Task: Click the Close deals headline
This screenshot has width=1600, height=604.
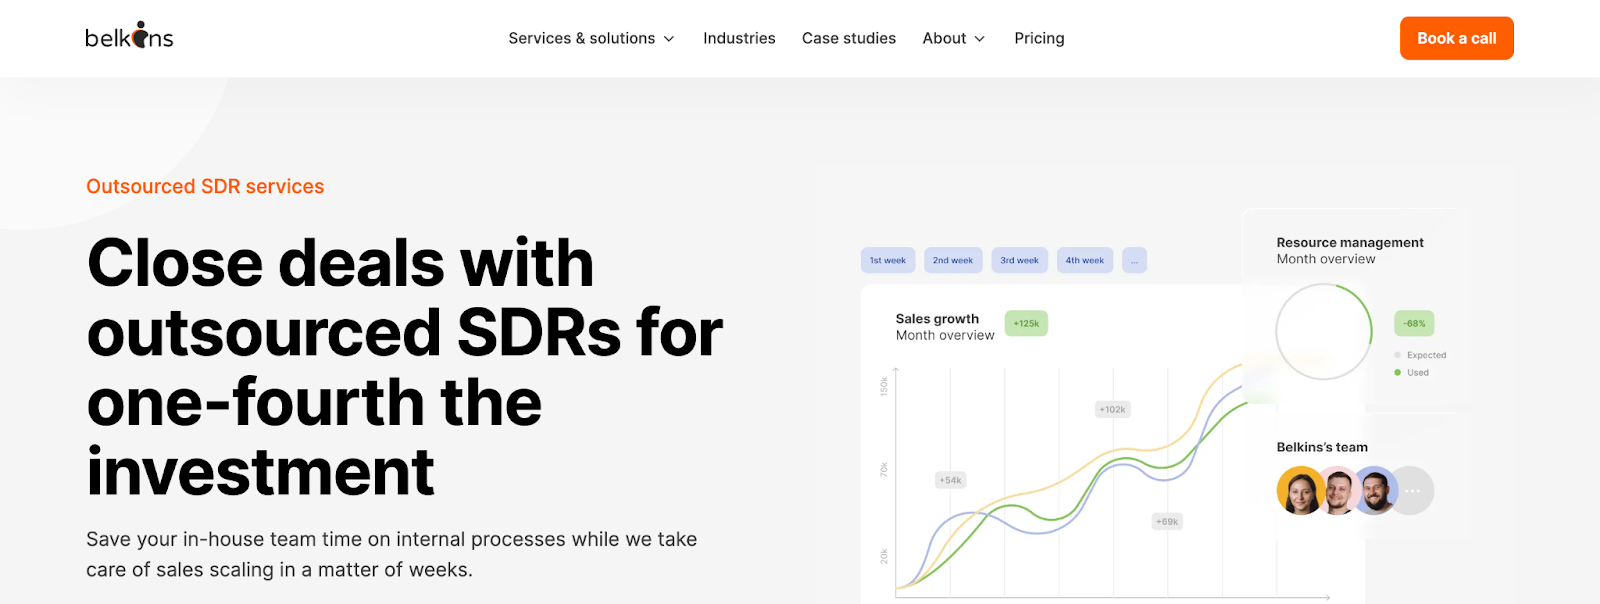Action: pyautogui.click(x=405, y=367)
